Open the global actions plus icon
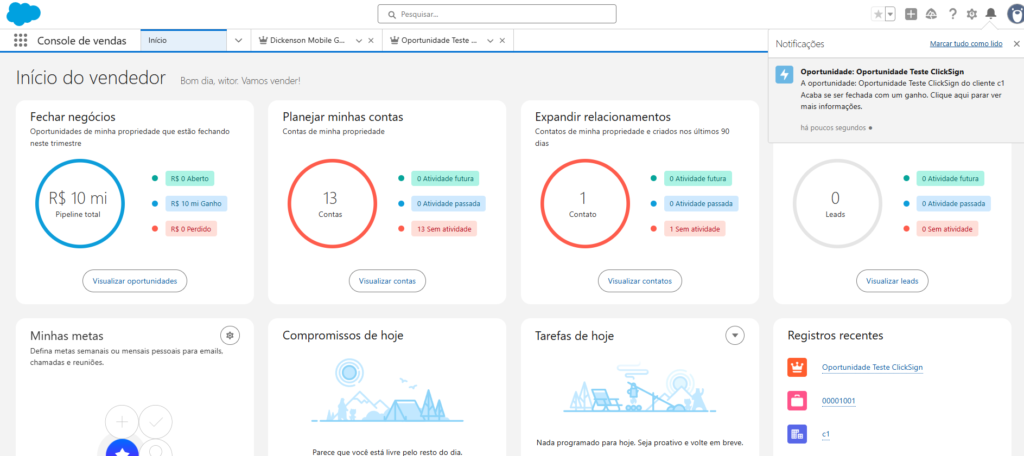 tap(911, 14)
